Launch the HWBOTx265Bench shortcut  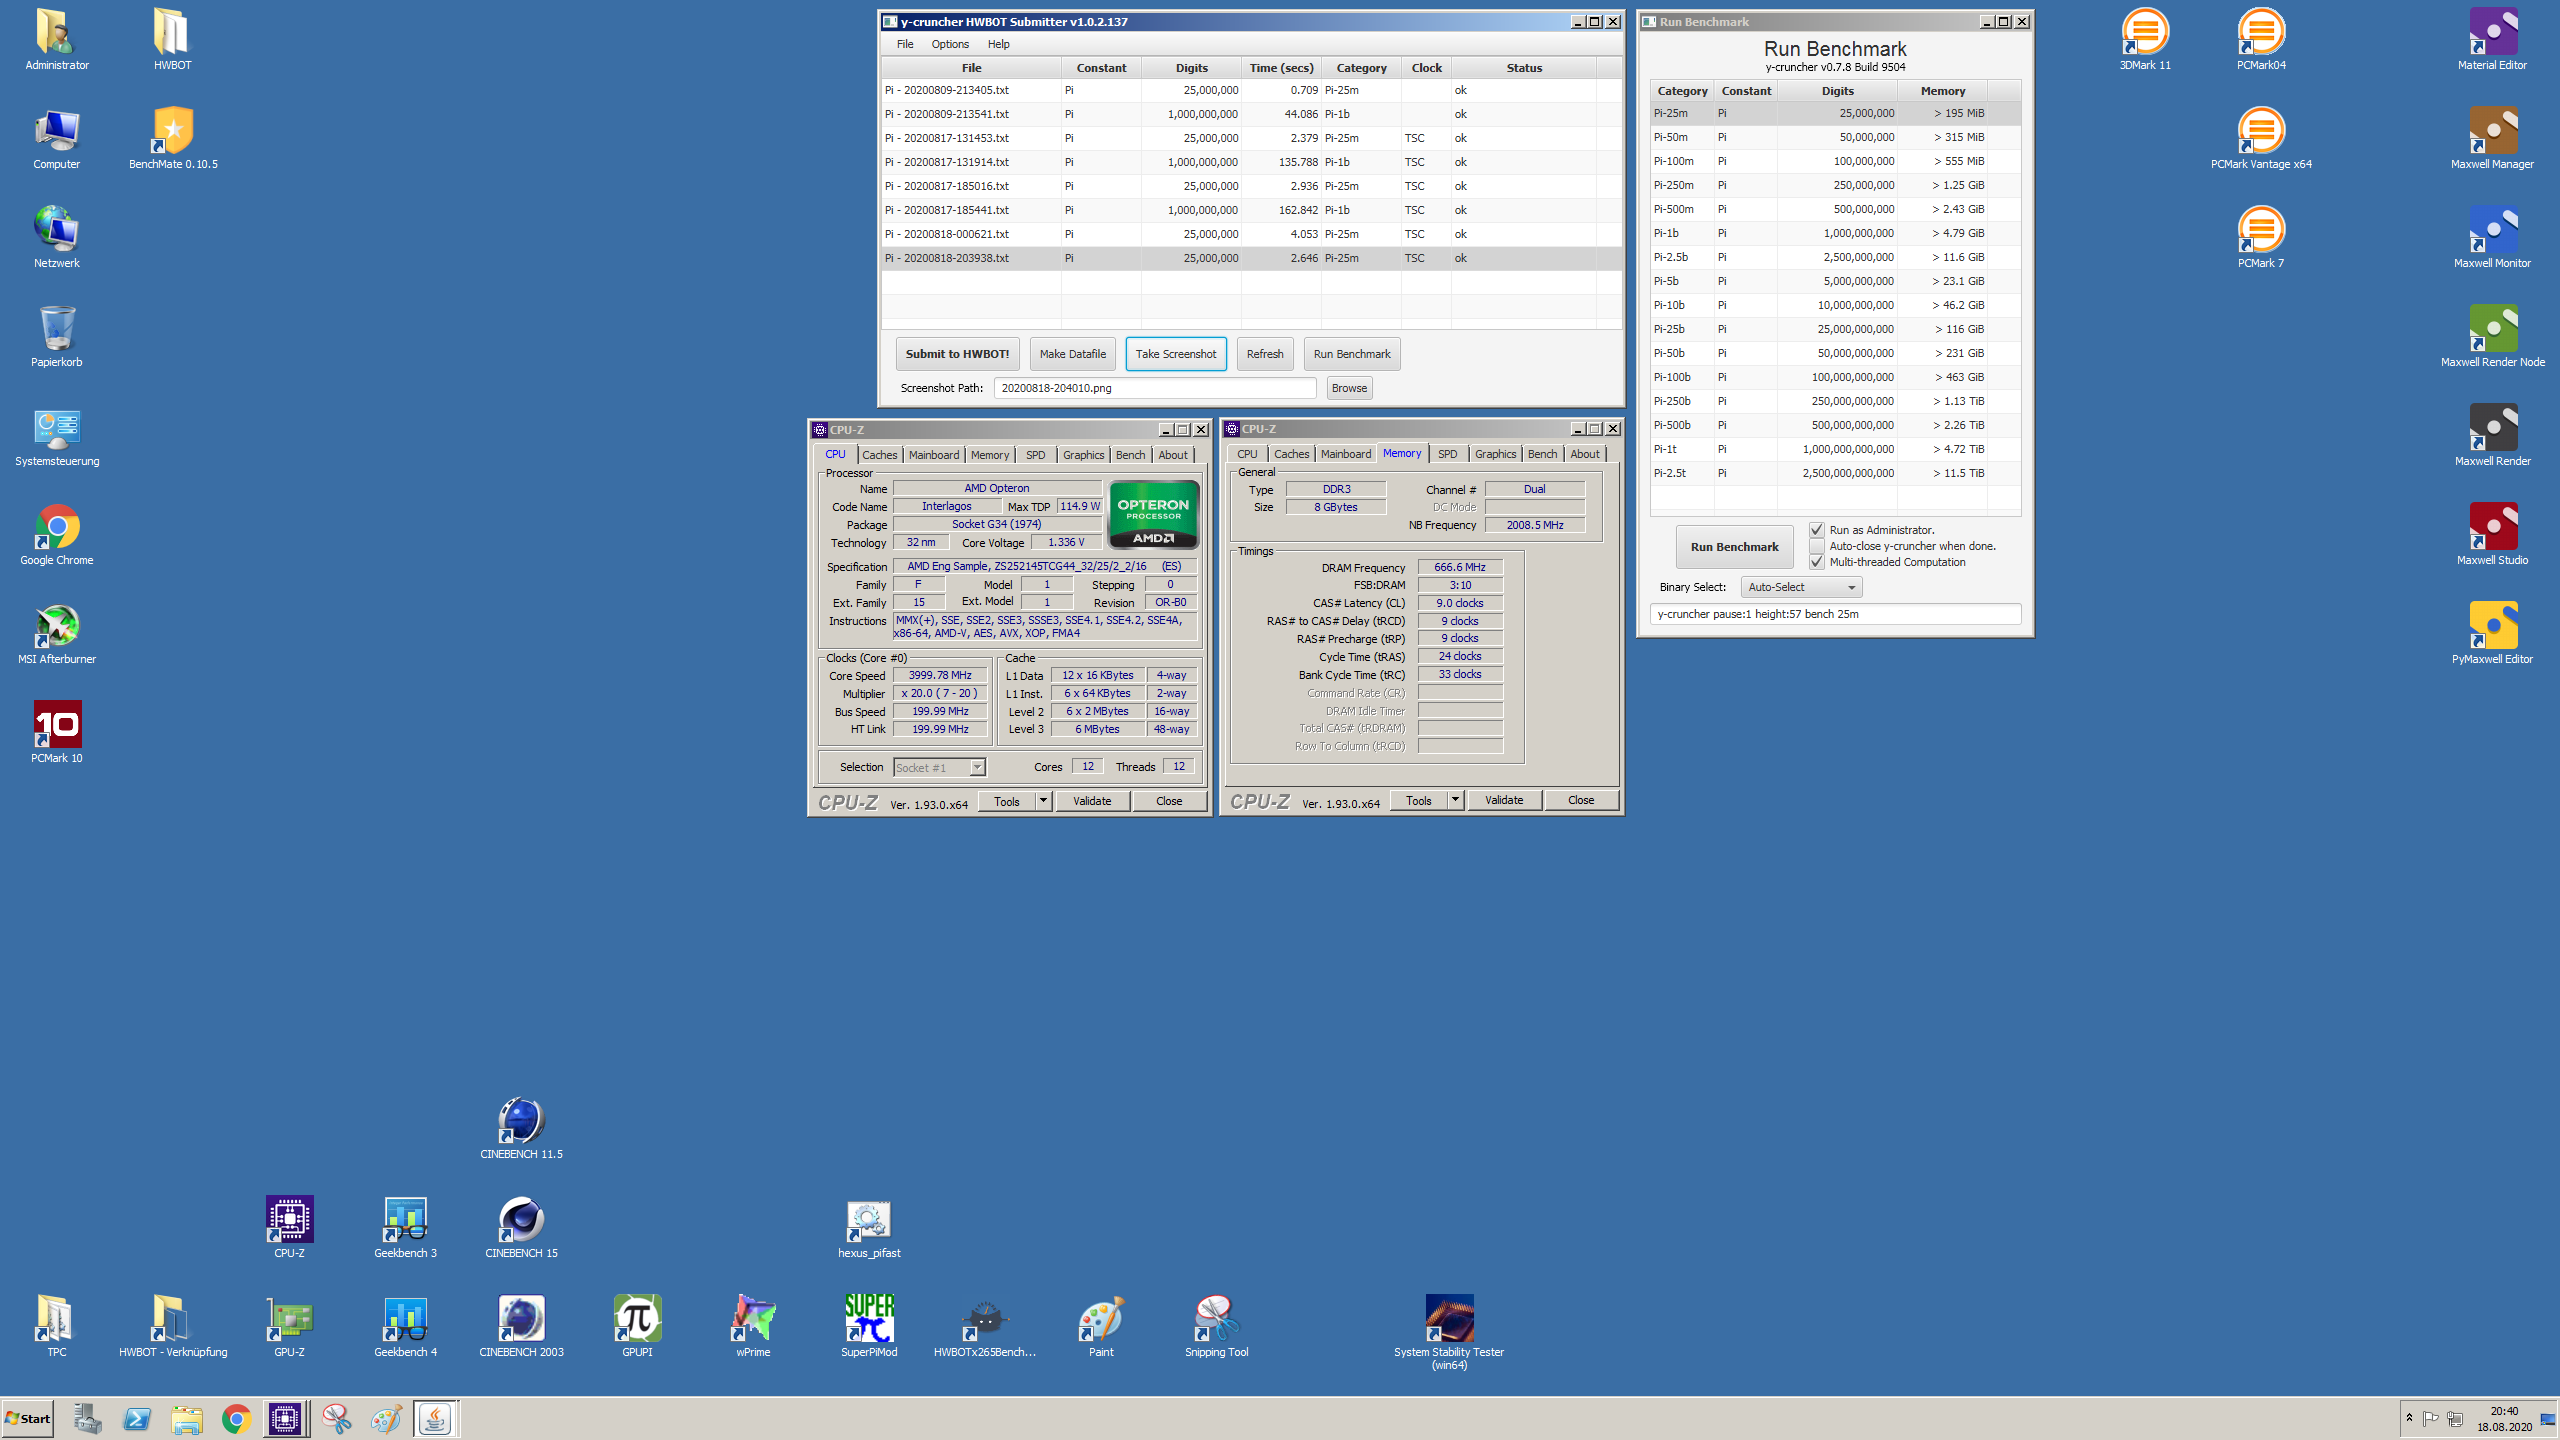point(985,1326)
